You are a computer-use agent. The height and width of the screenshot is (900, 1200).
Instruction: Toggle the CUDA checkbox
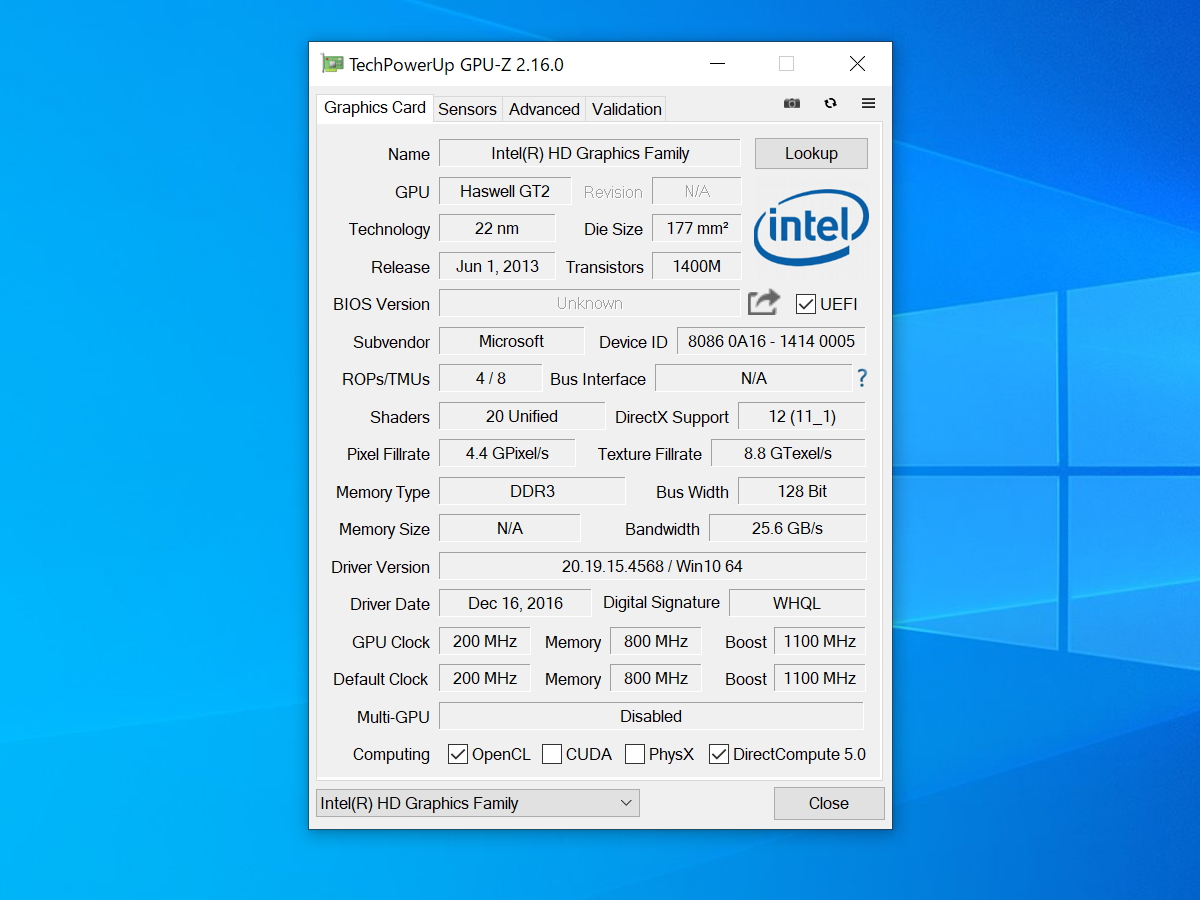(552, 754)
